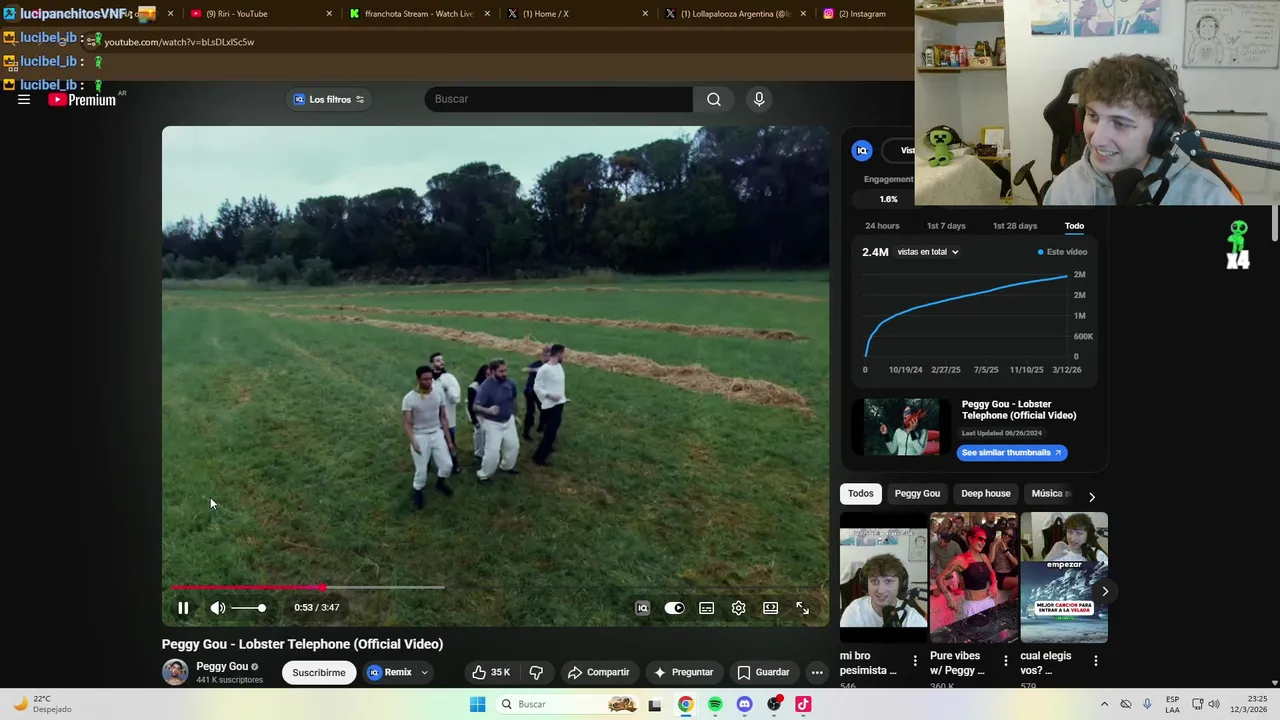
Task: Select the 'Todos' filter chip
Action: click(861, 493)
